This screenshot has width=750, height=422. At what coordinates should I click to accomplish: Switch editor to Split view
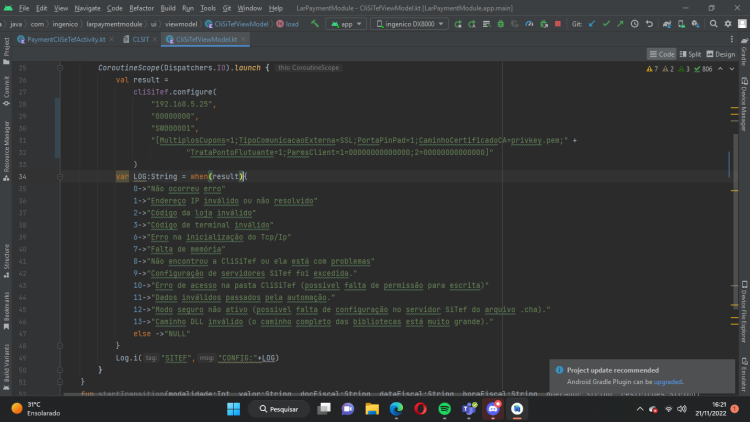click(690, 54)
